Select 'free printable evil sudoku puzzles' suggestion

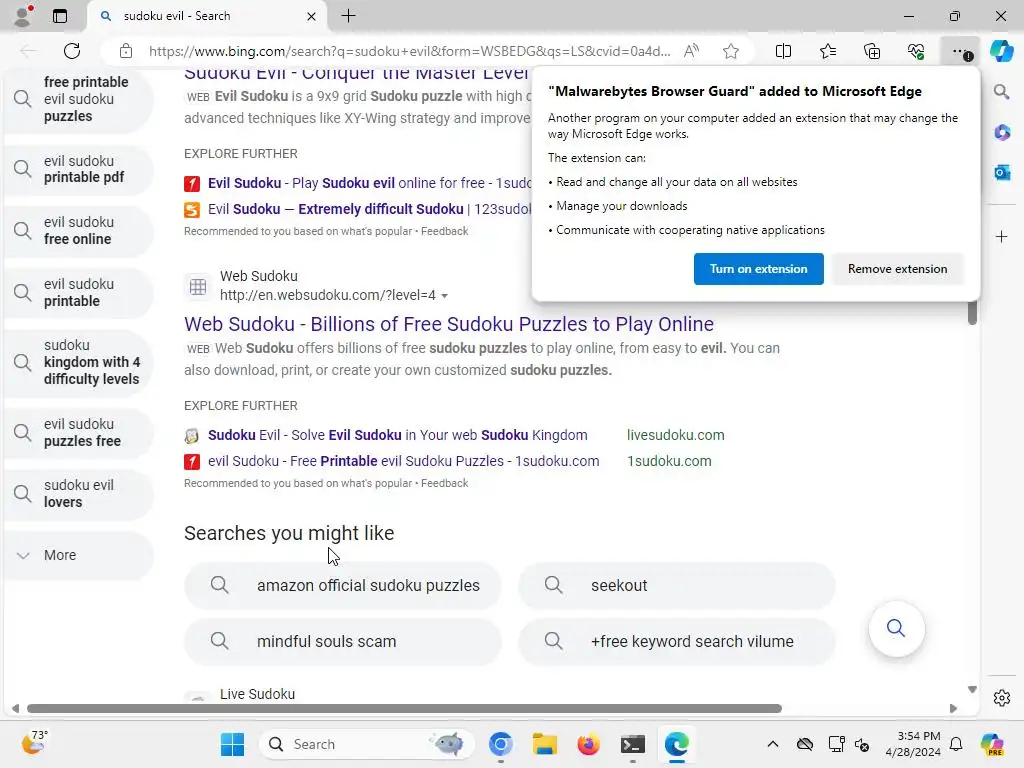(78, 99)
